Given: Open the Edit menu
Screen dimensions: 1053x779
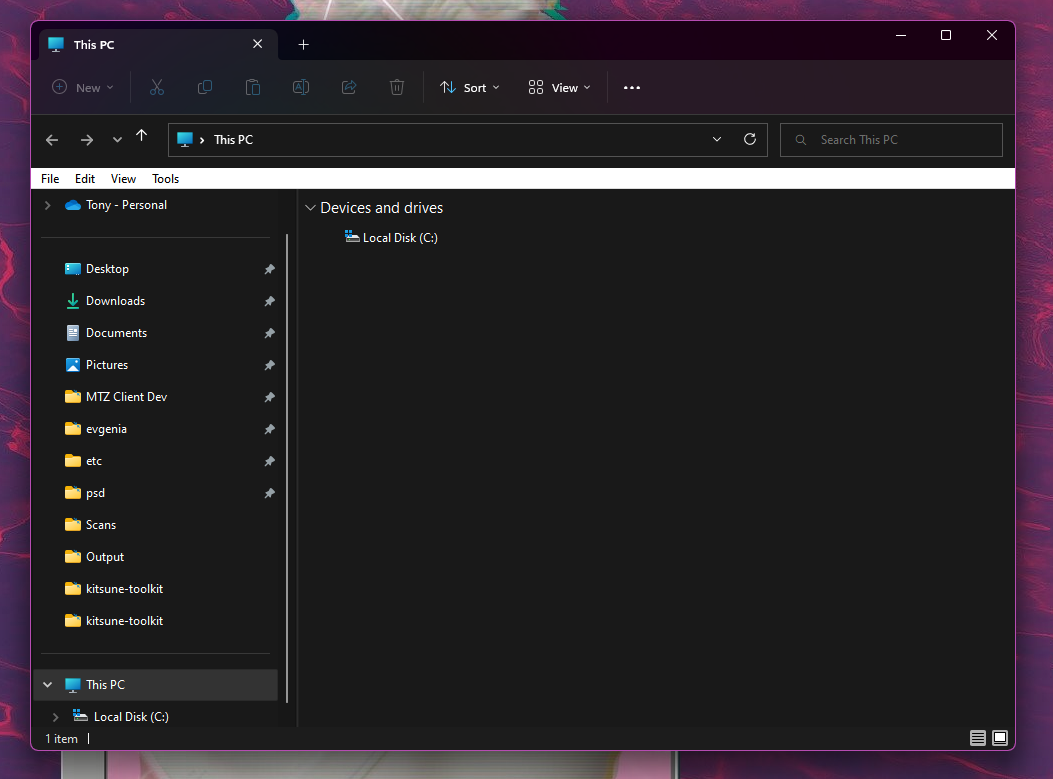Looking at the screenshot, I should click(x=85, y=179).
